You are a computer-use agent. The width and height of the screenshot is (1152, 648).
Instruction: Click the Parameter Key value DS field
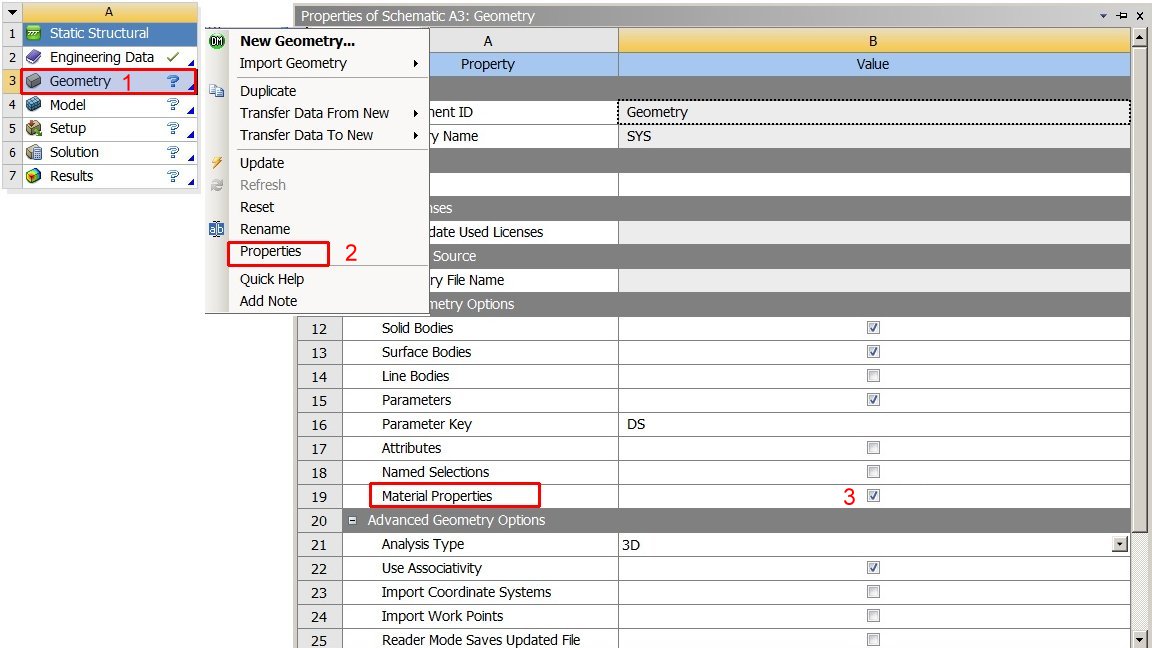coord(874,424)
